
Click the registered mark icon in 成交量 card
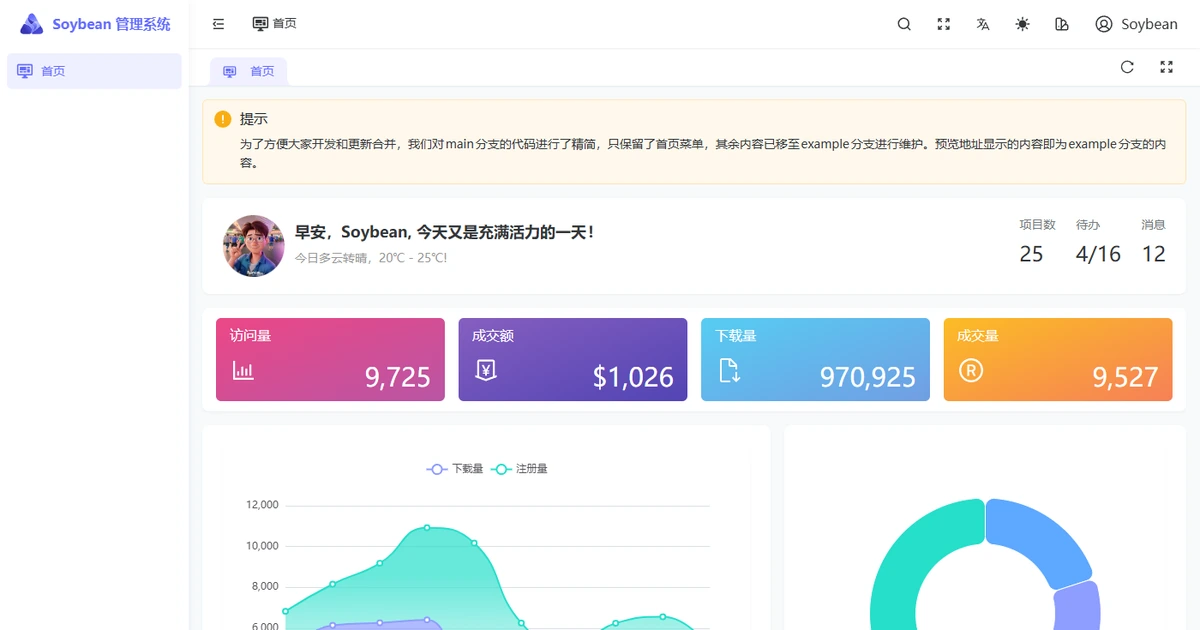click(971, 370)
